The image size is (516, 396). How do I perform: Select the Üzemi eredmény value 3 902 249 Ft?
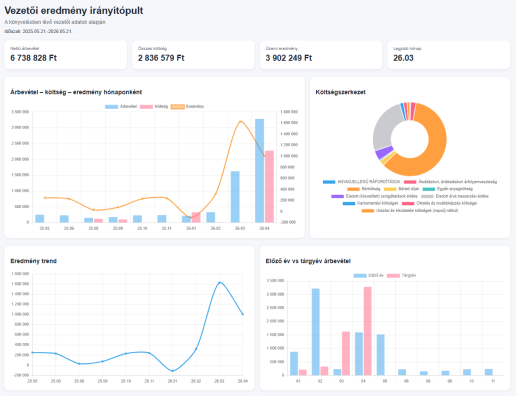coord(289,58)
